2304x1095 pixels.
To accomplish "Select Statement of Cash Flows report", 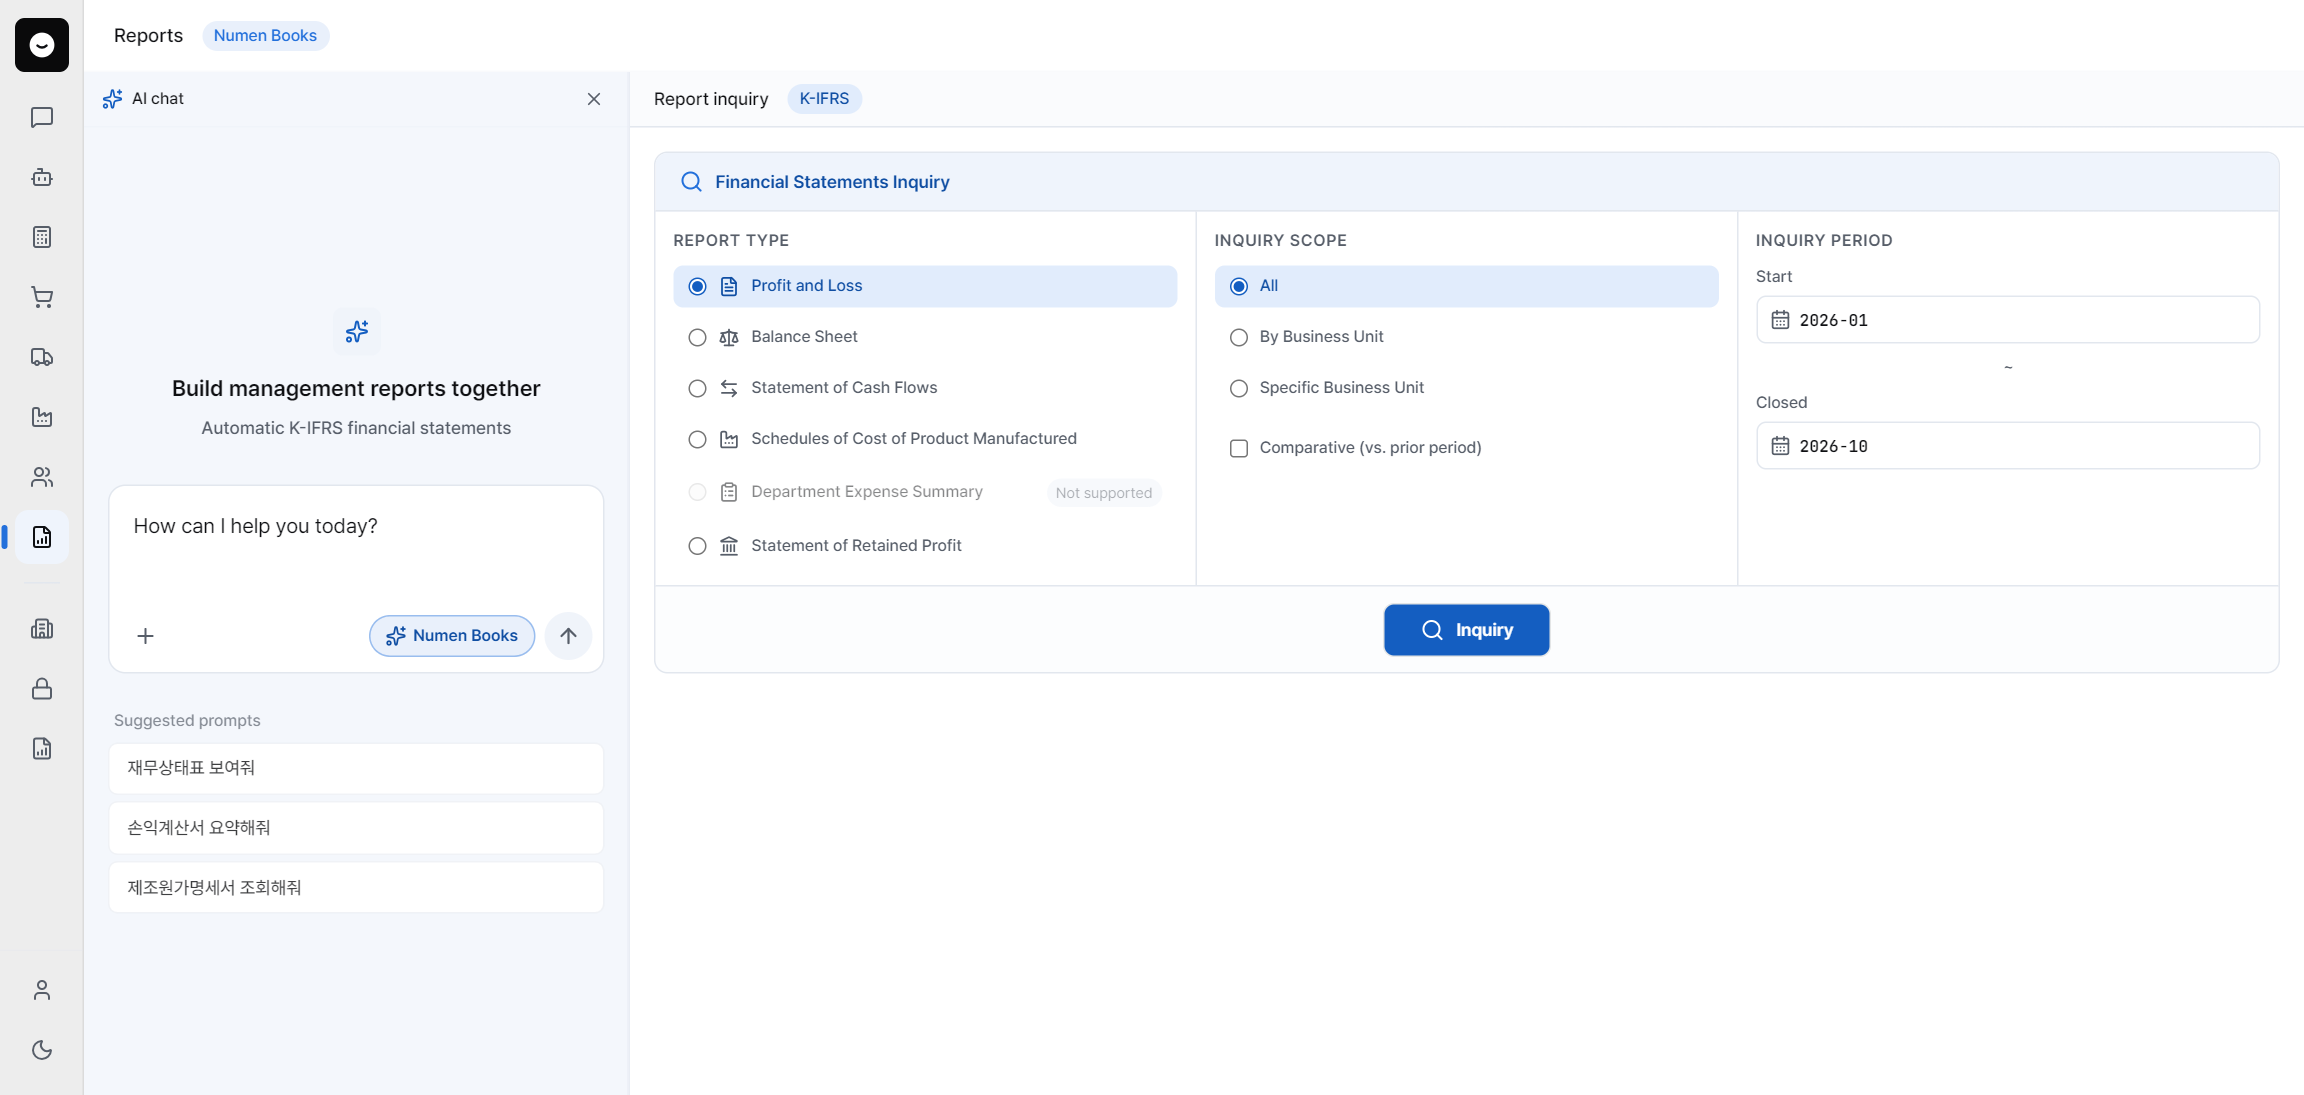I will click(x=925, y=388).
